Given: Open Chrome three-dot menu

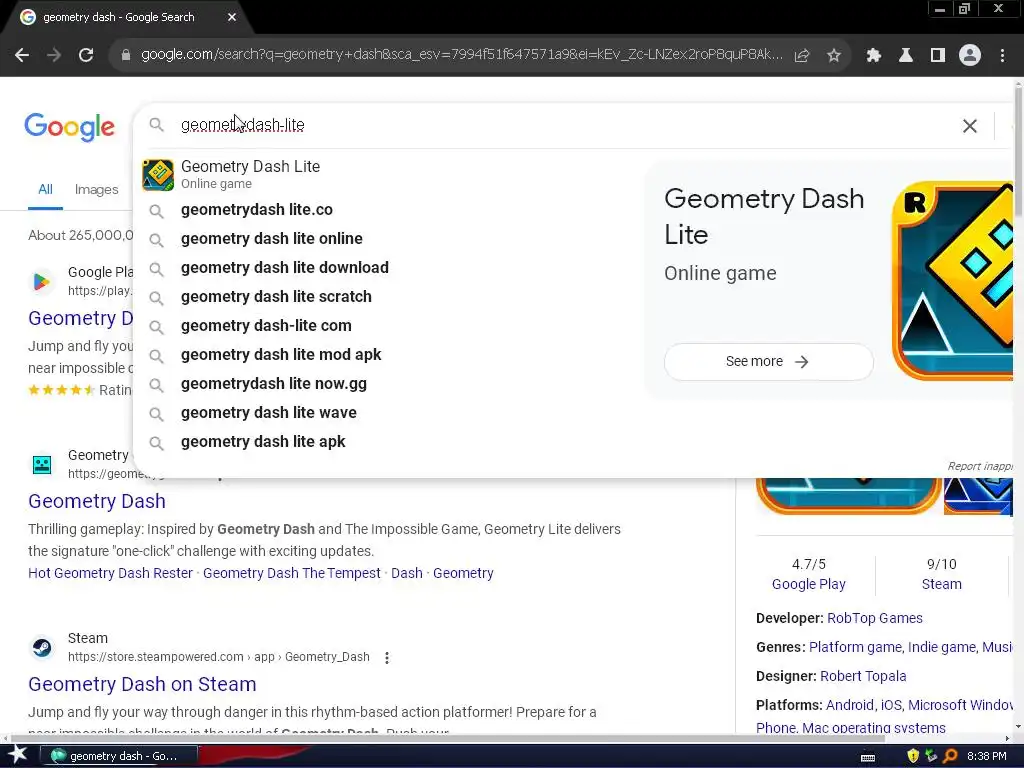Looking at the screenshot, I should click(1002, 56).
